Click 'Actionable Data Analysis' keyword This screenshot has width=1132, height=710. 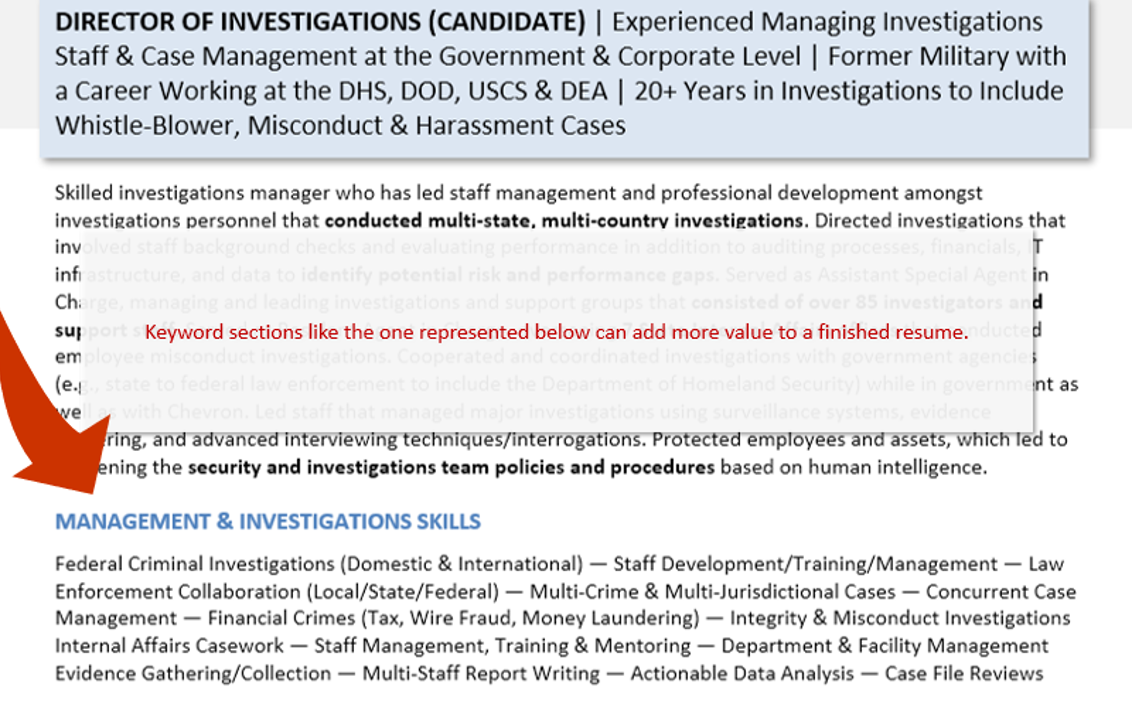742,673
